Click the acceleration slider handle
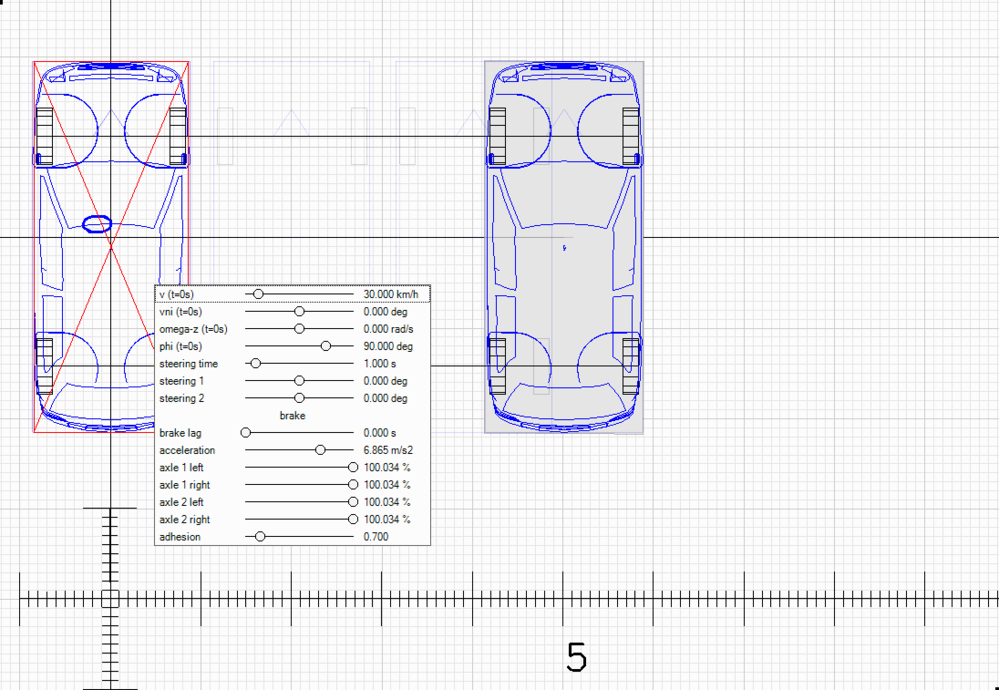This screenshot has height=690, width=999. pos(320,450)
